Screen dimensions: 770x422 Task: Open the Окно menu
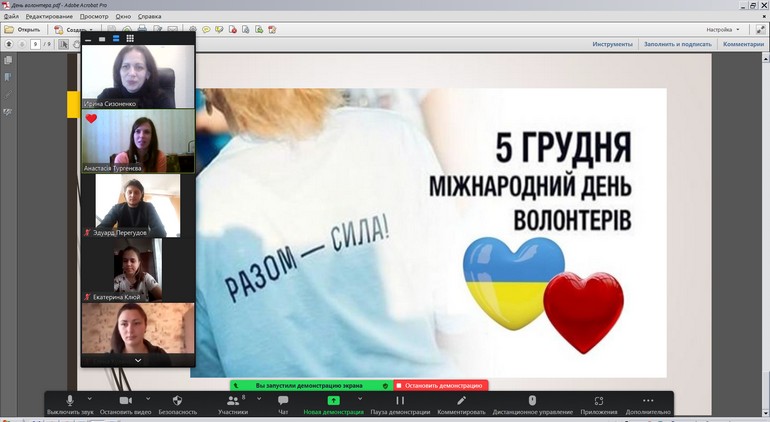(x=123, y=16)
